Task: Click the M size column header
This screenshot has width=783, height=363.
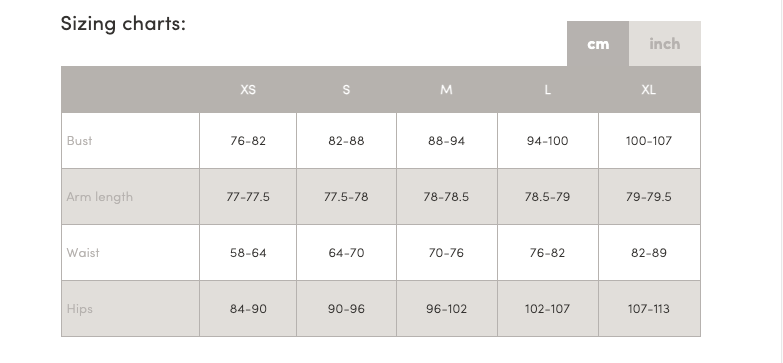Action: 446,89
